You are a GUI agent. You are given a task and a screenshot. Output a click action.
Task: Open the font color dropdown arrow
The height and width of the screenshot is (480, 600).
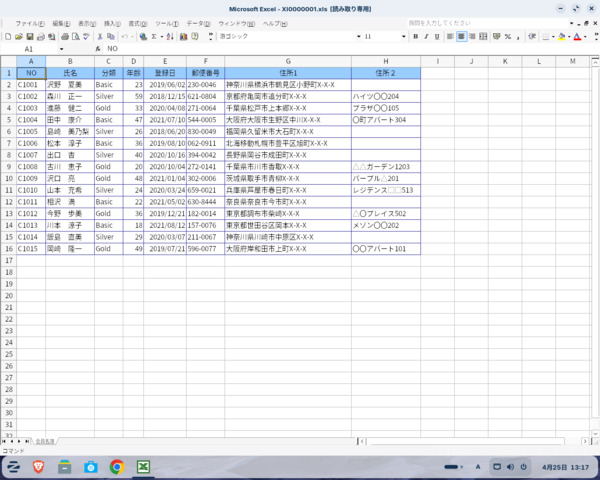click(x=585, y=37)
